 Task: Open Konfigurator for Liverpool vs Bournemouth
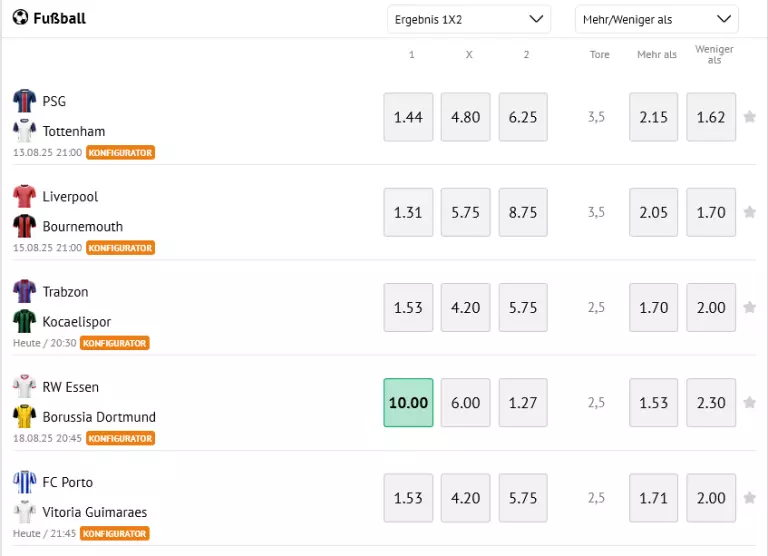click(x=120, y=248)
